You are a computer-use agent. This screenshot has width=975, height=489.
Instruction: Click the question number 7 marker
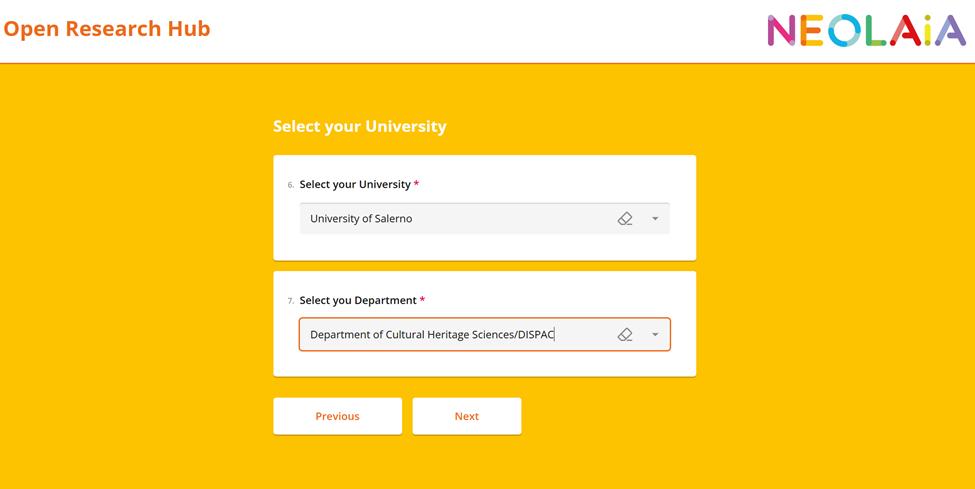290,301
